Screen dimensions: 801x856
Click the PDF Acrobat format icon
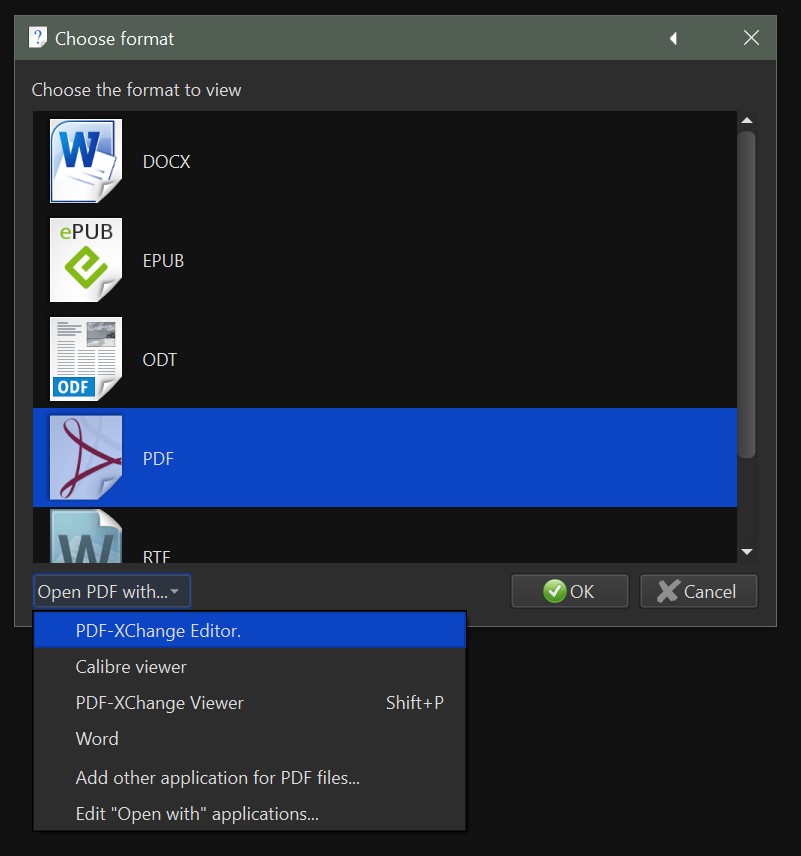pyautogui.click(x=86, y=457)
